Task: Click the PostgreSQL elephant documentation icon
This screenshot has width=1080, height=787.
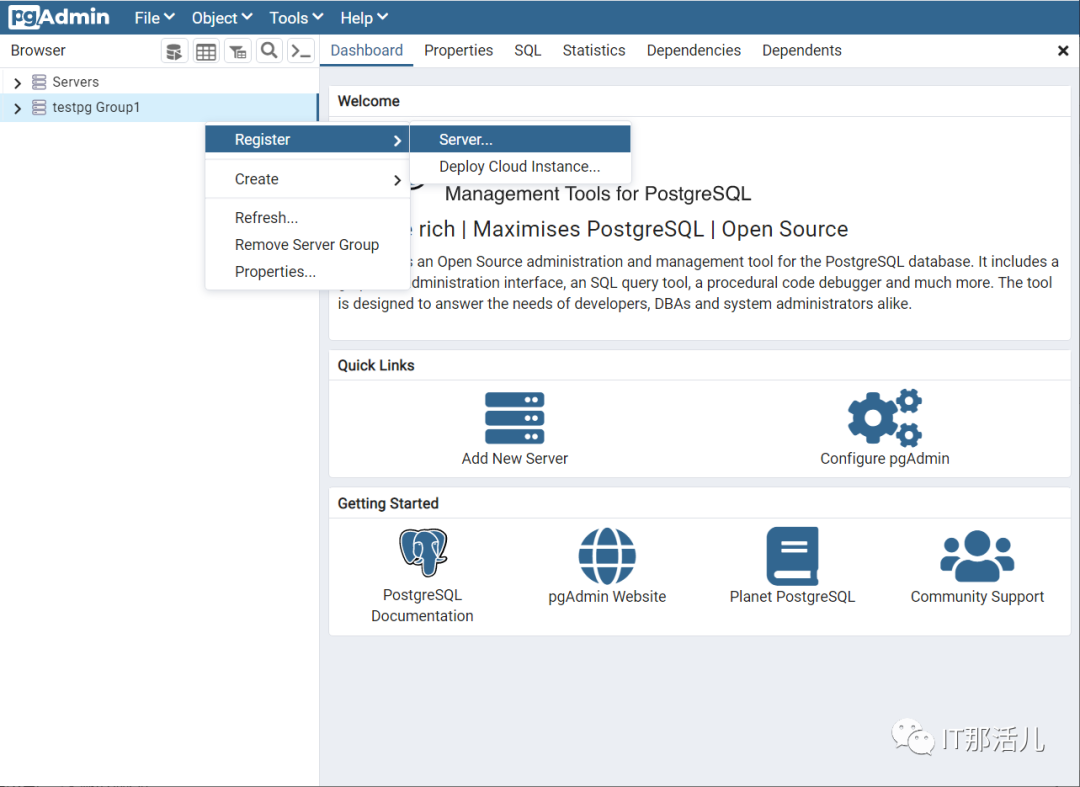Action: (x=423, y=552)
